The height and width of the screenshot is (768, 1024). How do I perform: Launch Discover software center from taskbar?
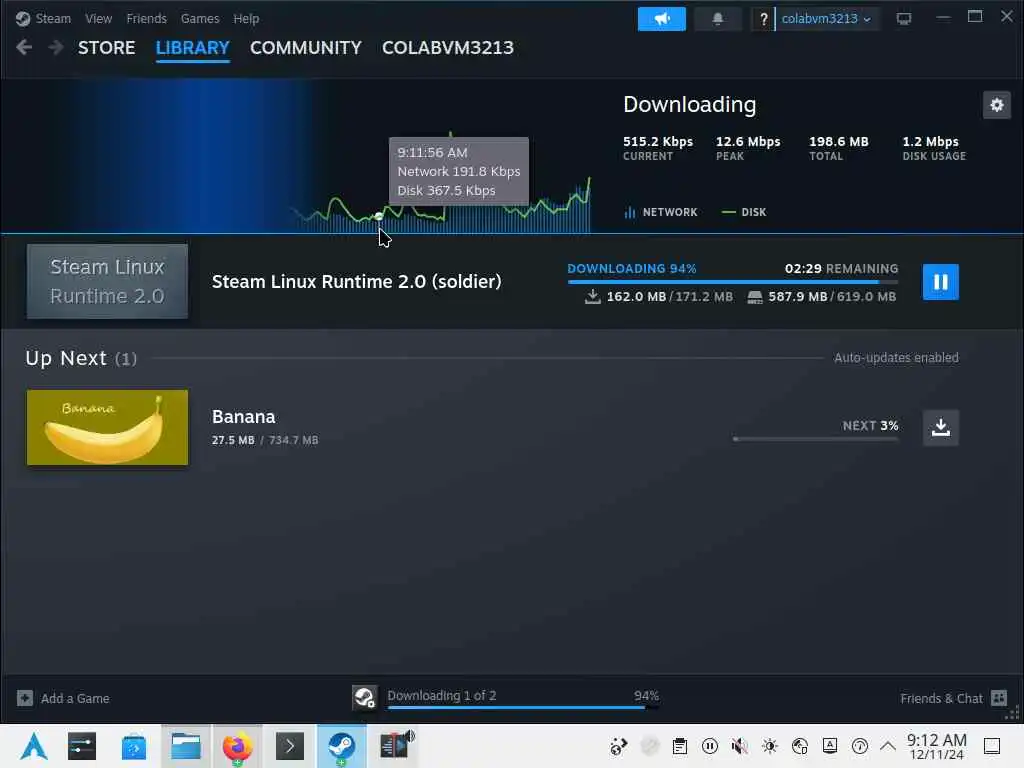coord(134,746)
